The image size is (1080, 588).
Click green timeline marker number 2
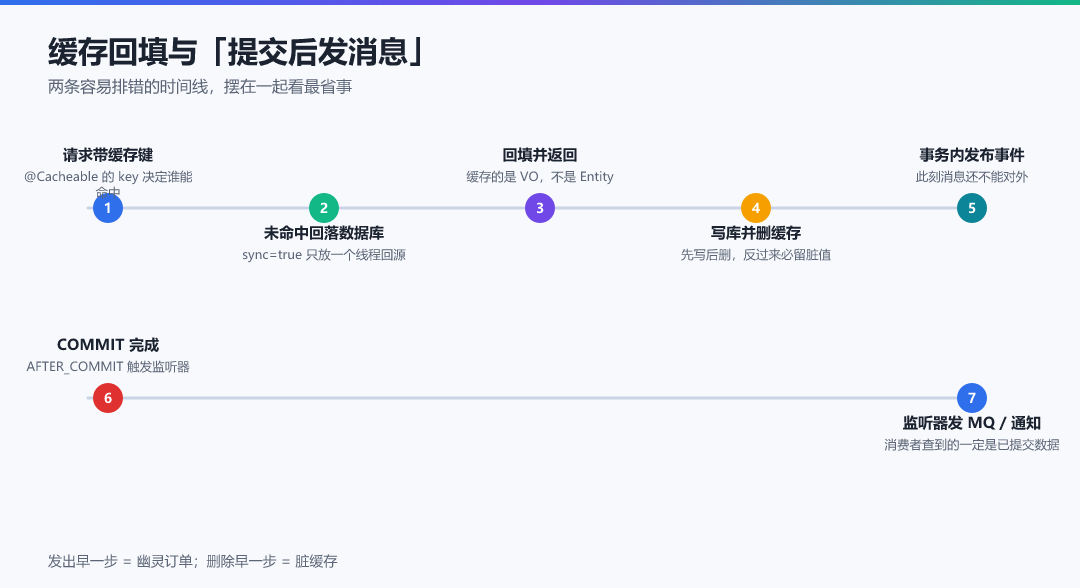[x=324, y=208]
